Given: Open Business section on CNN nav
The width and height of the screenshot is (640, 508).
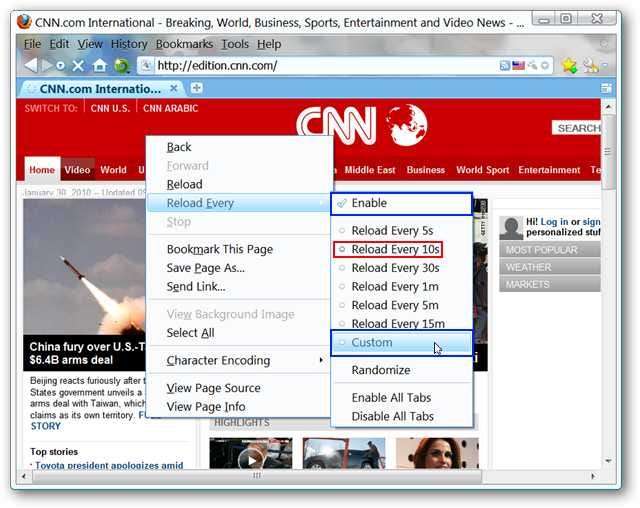Looking at the screenshot, I should [426, 170].
